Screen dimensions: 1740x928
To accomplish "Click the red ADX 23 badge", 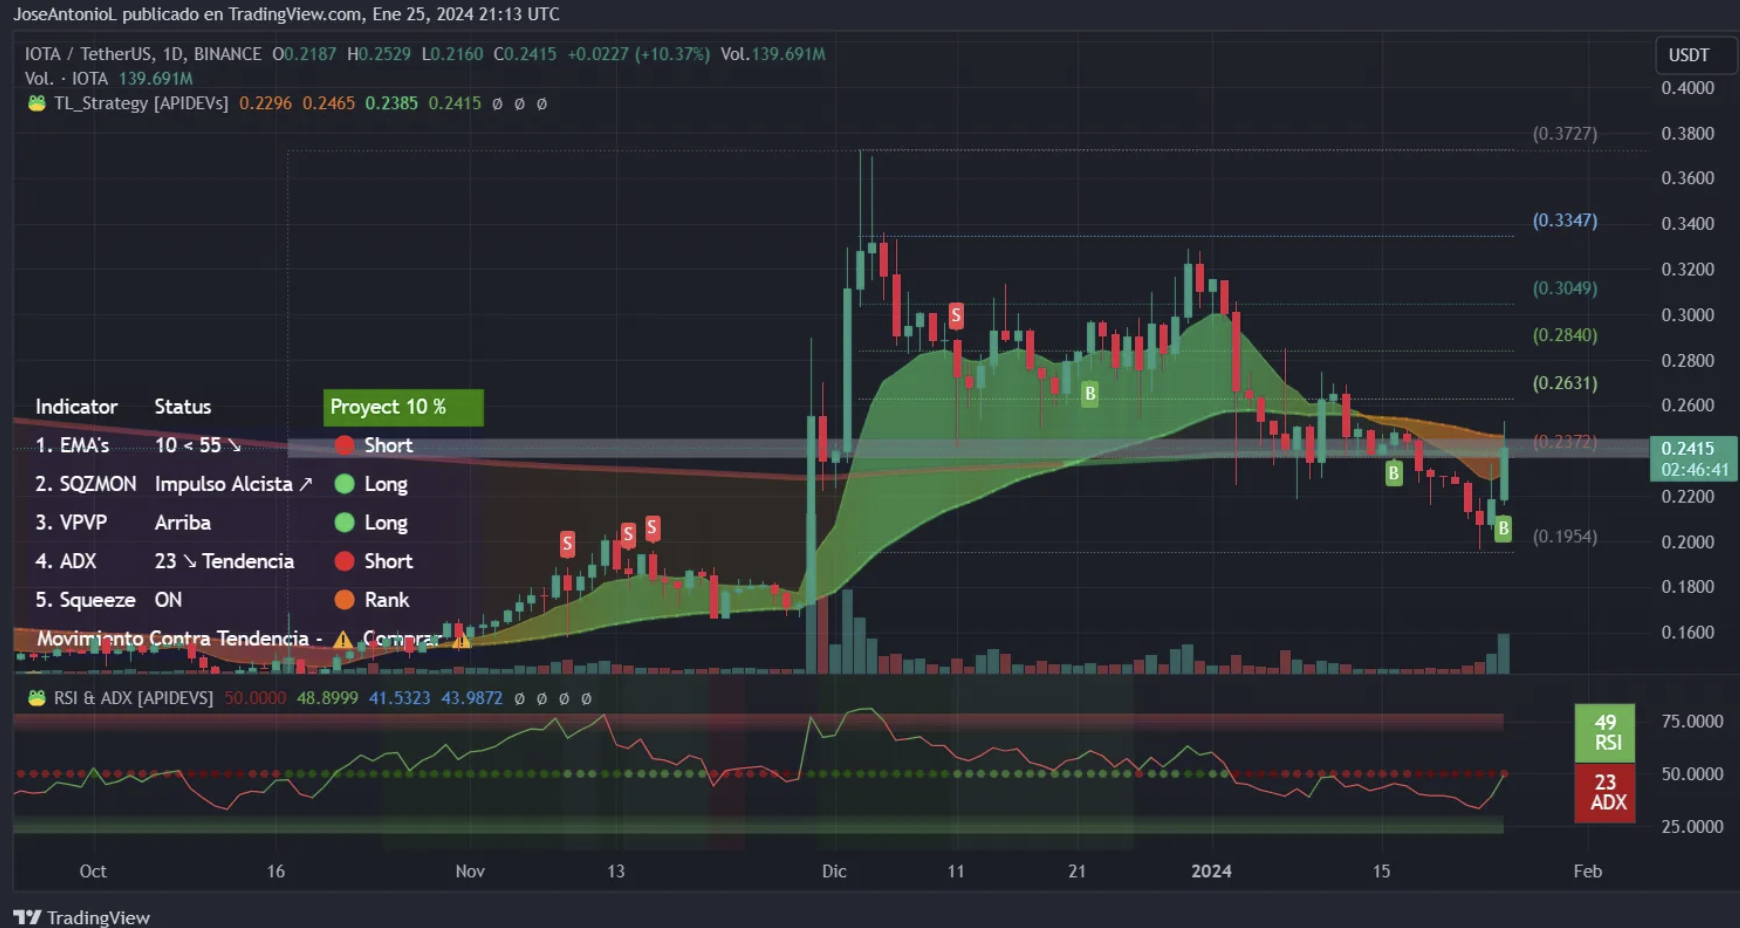I will (1605, 793).
